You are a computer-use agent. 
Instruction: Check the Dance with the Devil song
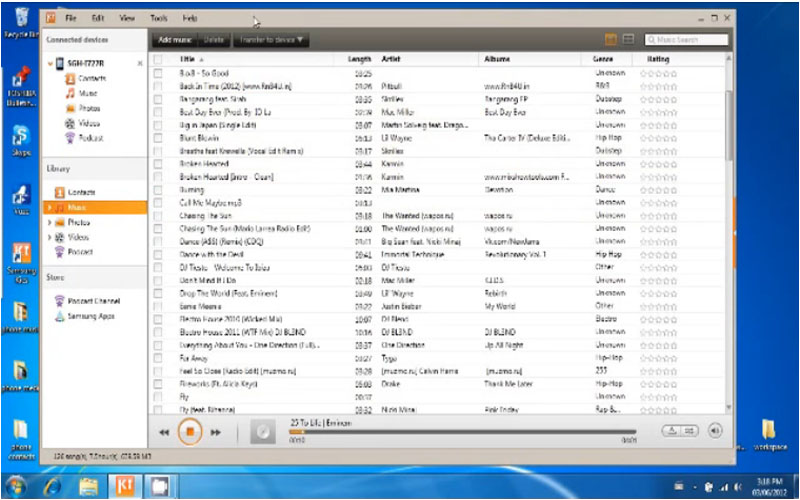coord(158,255)
